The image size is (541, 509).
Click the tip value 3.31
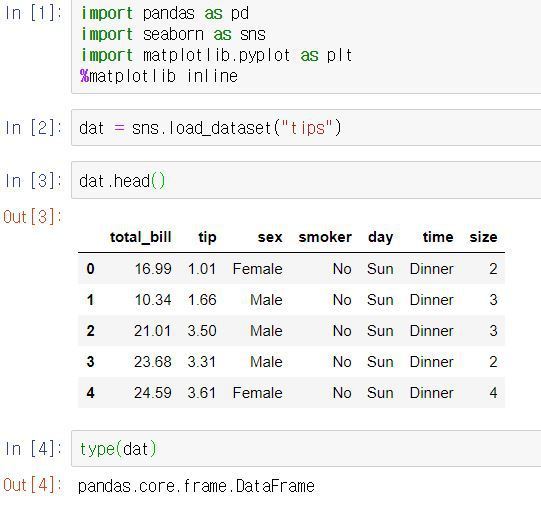click(x=202, y=362)
